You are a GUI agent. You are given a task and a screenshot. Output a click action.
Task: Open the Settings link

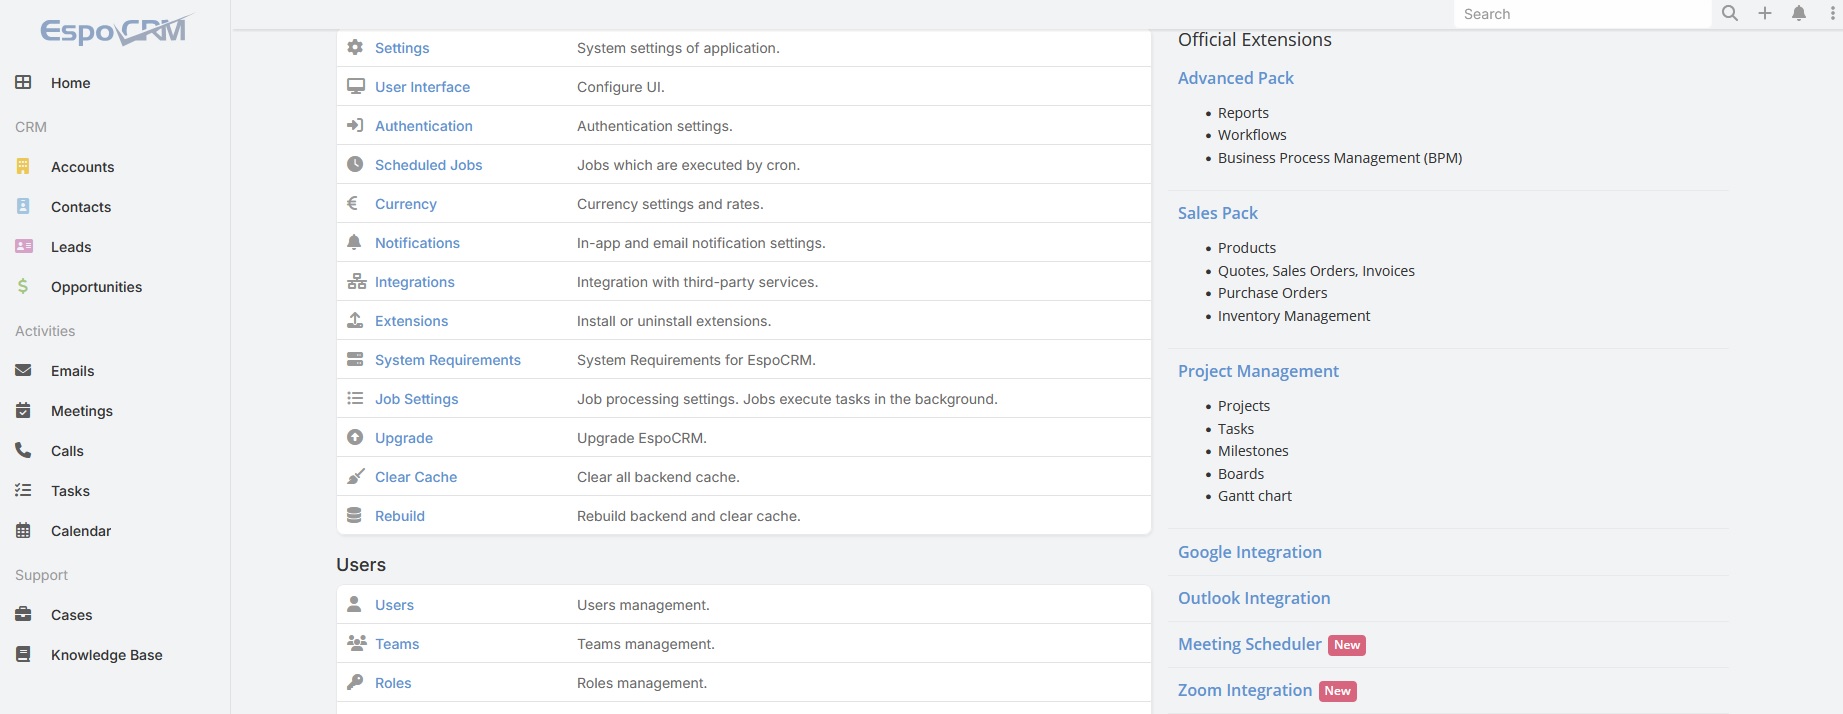(x=402, y=48)
